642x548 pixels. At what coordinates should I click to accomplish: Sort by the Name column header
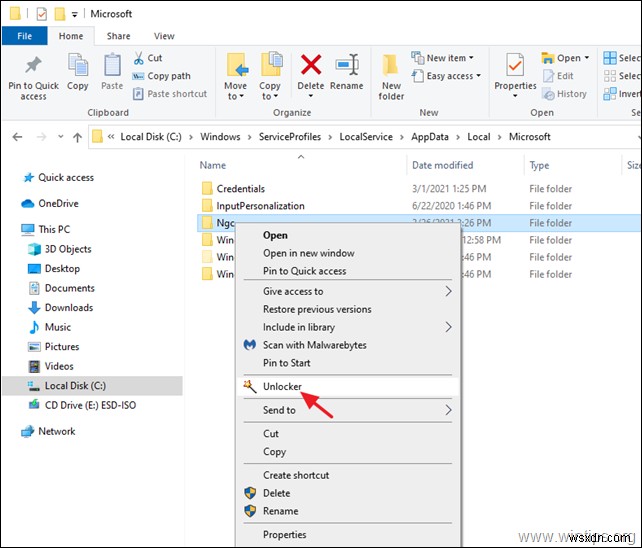213,165
